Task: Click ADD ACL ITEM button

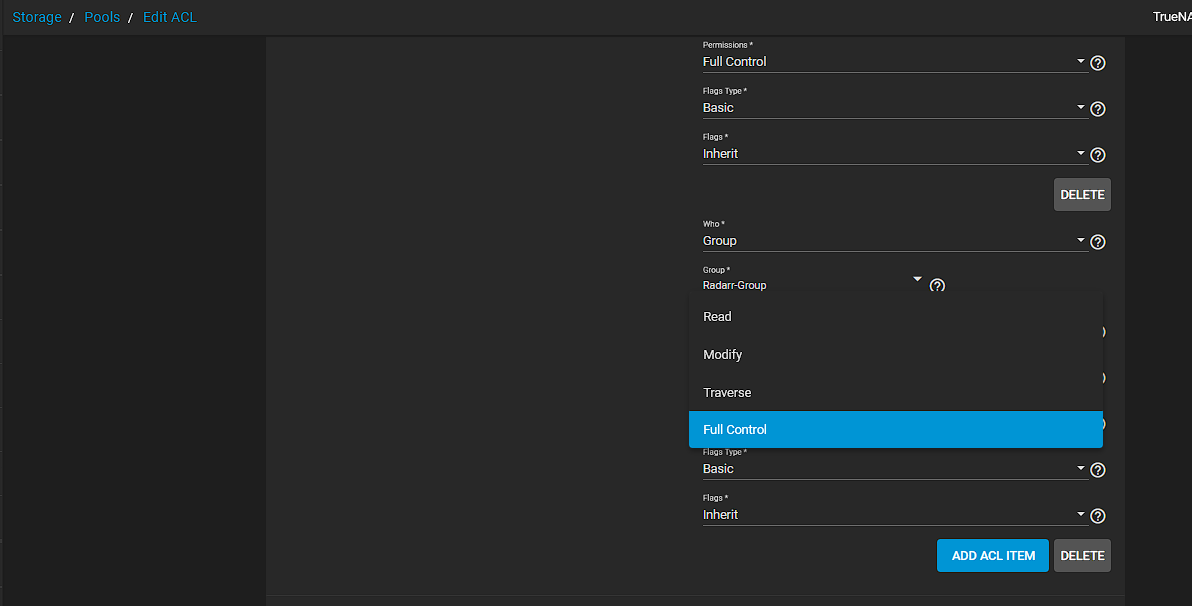Action: [x=993, y=556]
